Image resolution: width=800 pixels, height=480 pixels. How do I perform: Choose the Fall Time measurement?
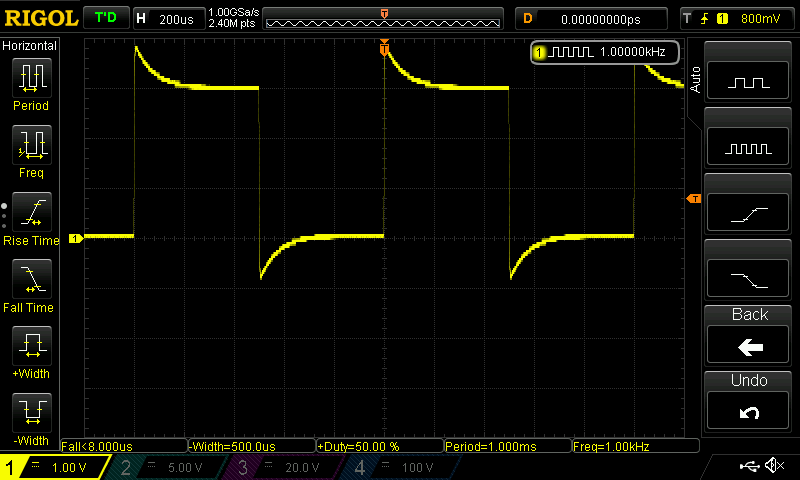coord(31,285)
